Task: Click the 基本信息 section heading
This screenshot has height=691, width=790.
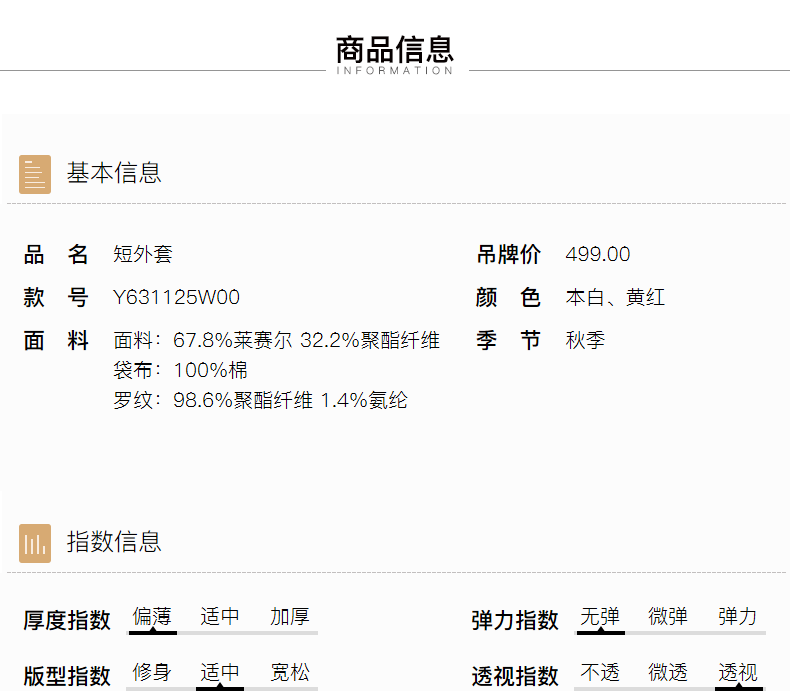Action: (x=114, y=173)
